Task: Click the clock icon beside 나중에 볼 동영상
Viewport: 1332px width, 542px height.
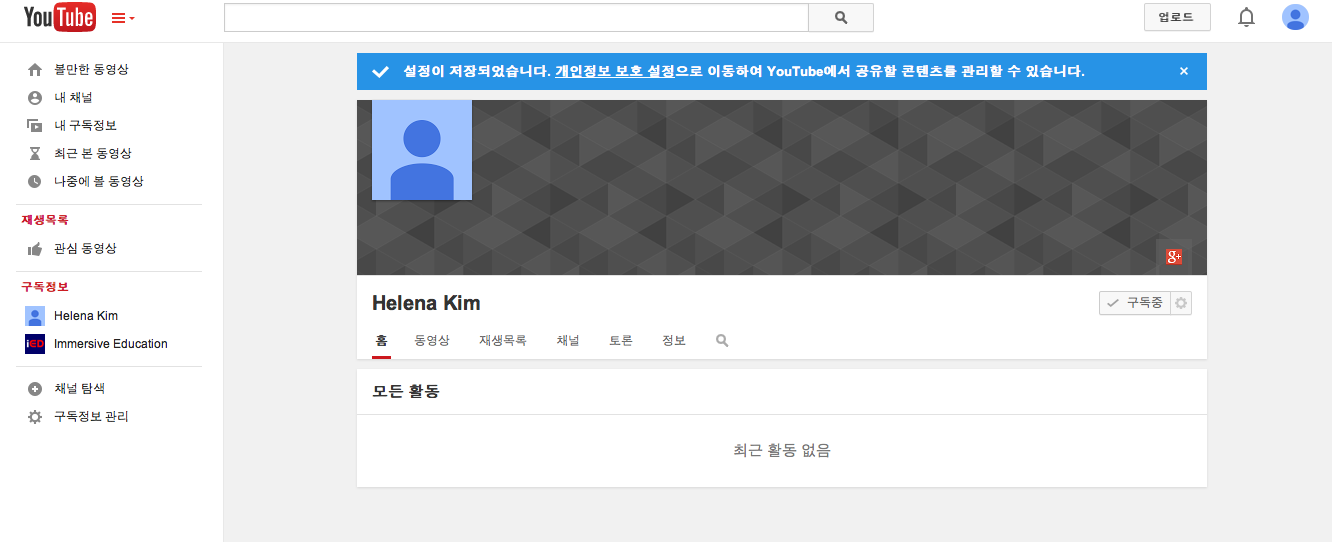Action: click(35, 182)
